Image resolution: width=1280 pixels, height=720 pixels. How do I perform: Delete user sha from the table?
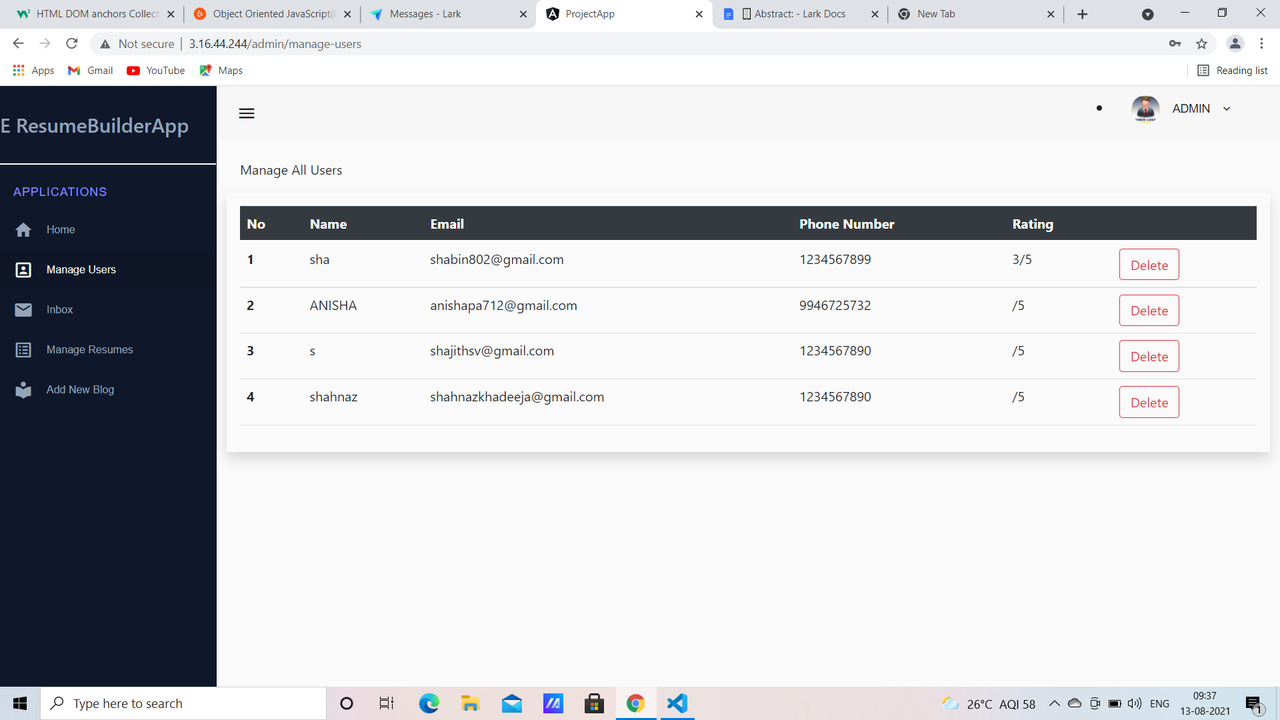tap(1148, 264)
